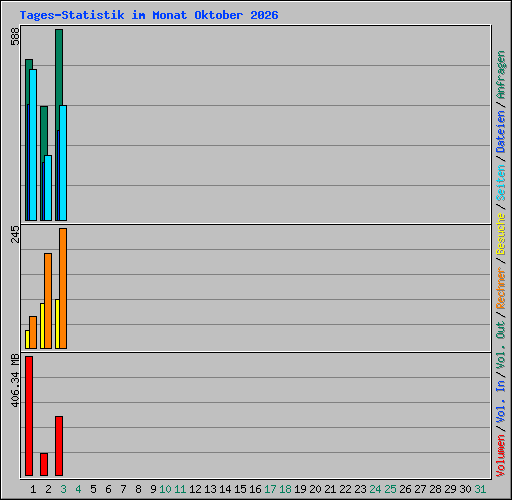
Task: Click day label '12' on the x-axis
Action: [195, 489]
